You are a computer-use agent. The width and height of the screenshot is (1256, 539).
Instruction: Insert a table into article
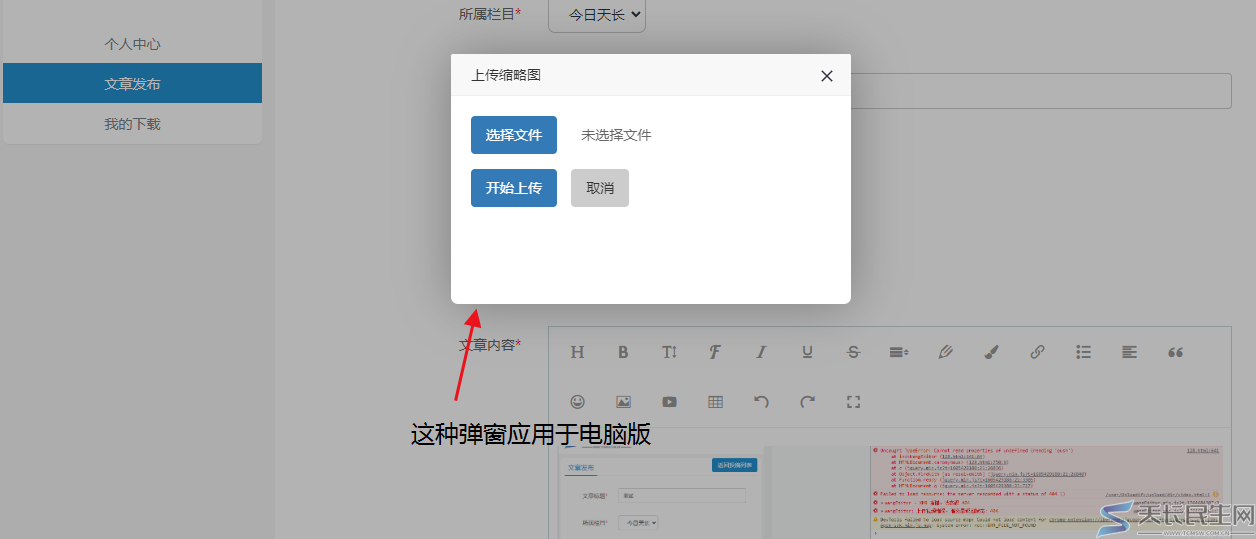(x=715, y=402)
